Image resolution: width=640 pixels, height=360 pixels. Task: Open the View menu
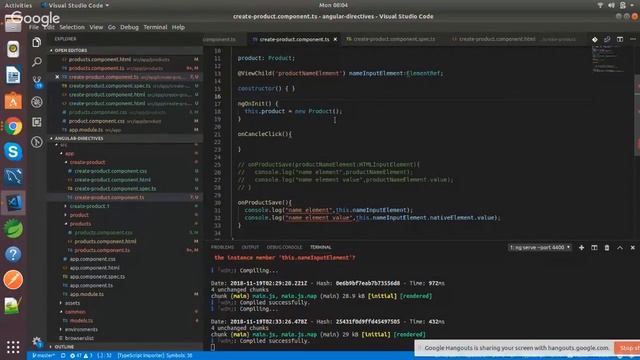(x=96, y=27)
